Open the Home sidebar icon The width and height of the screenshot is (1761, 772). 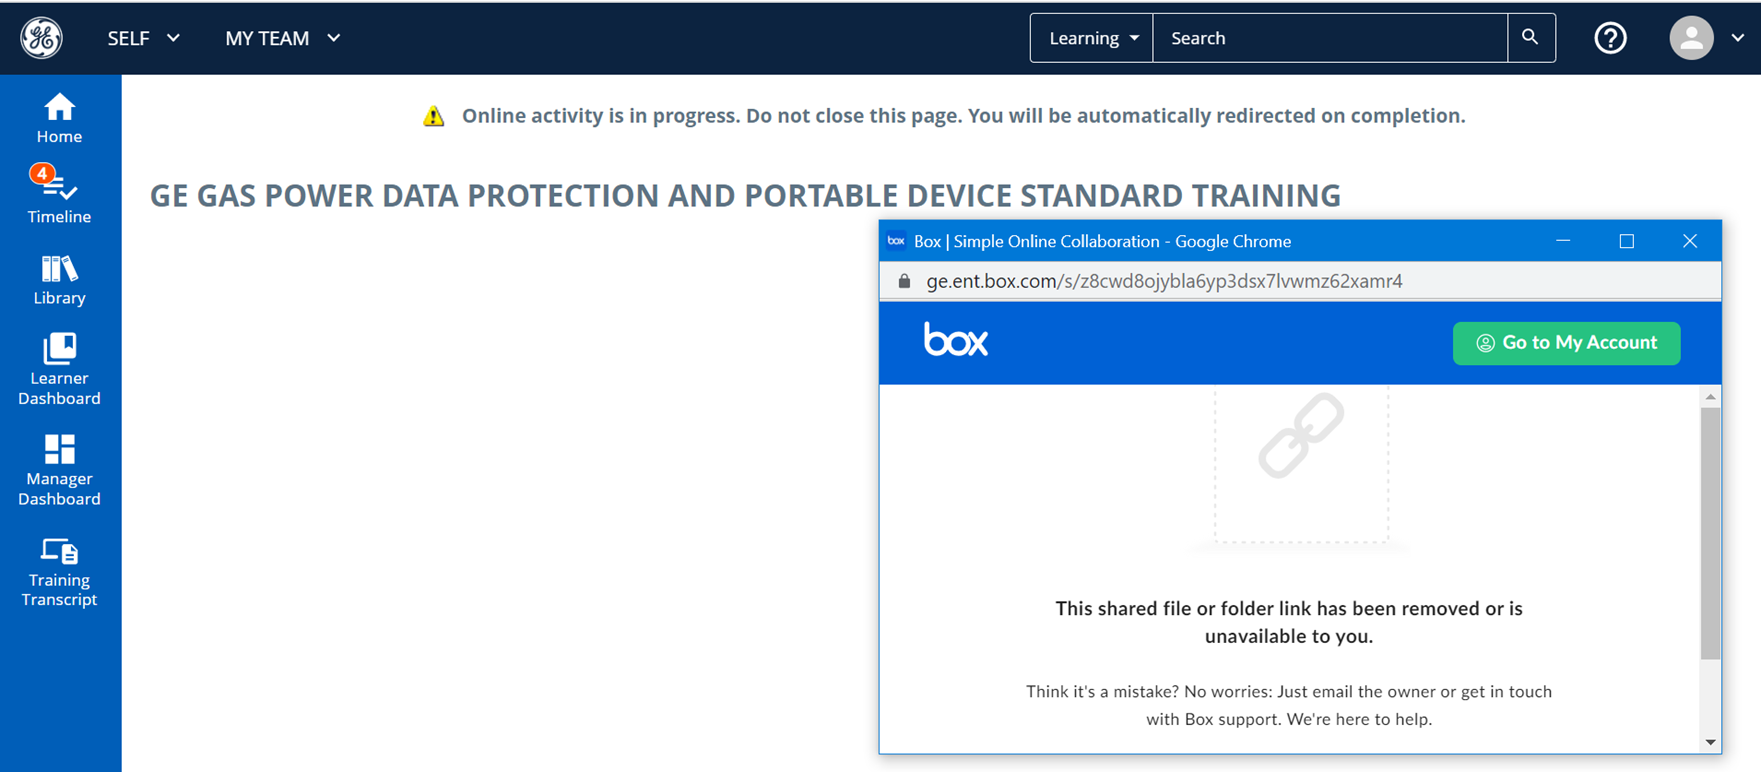point(59,118)
